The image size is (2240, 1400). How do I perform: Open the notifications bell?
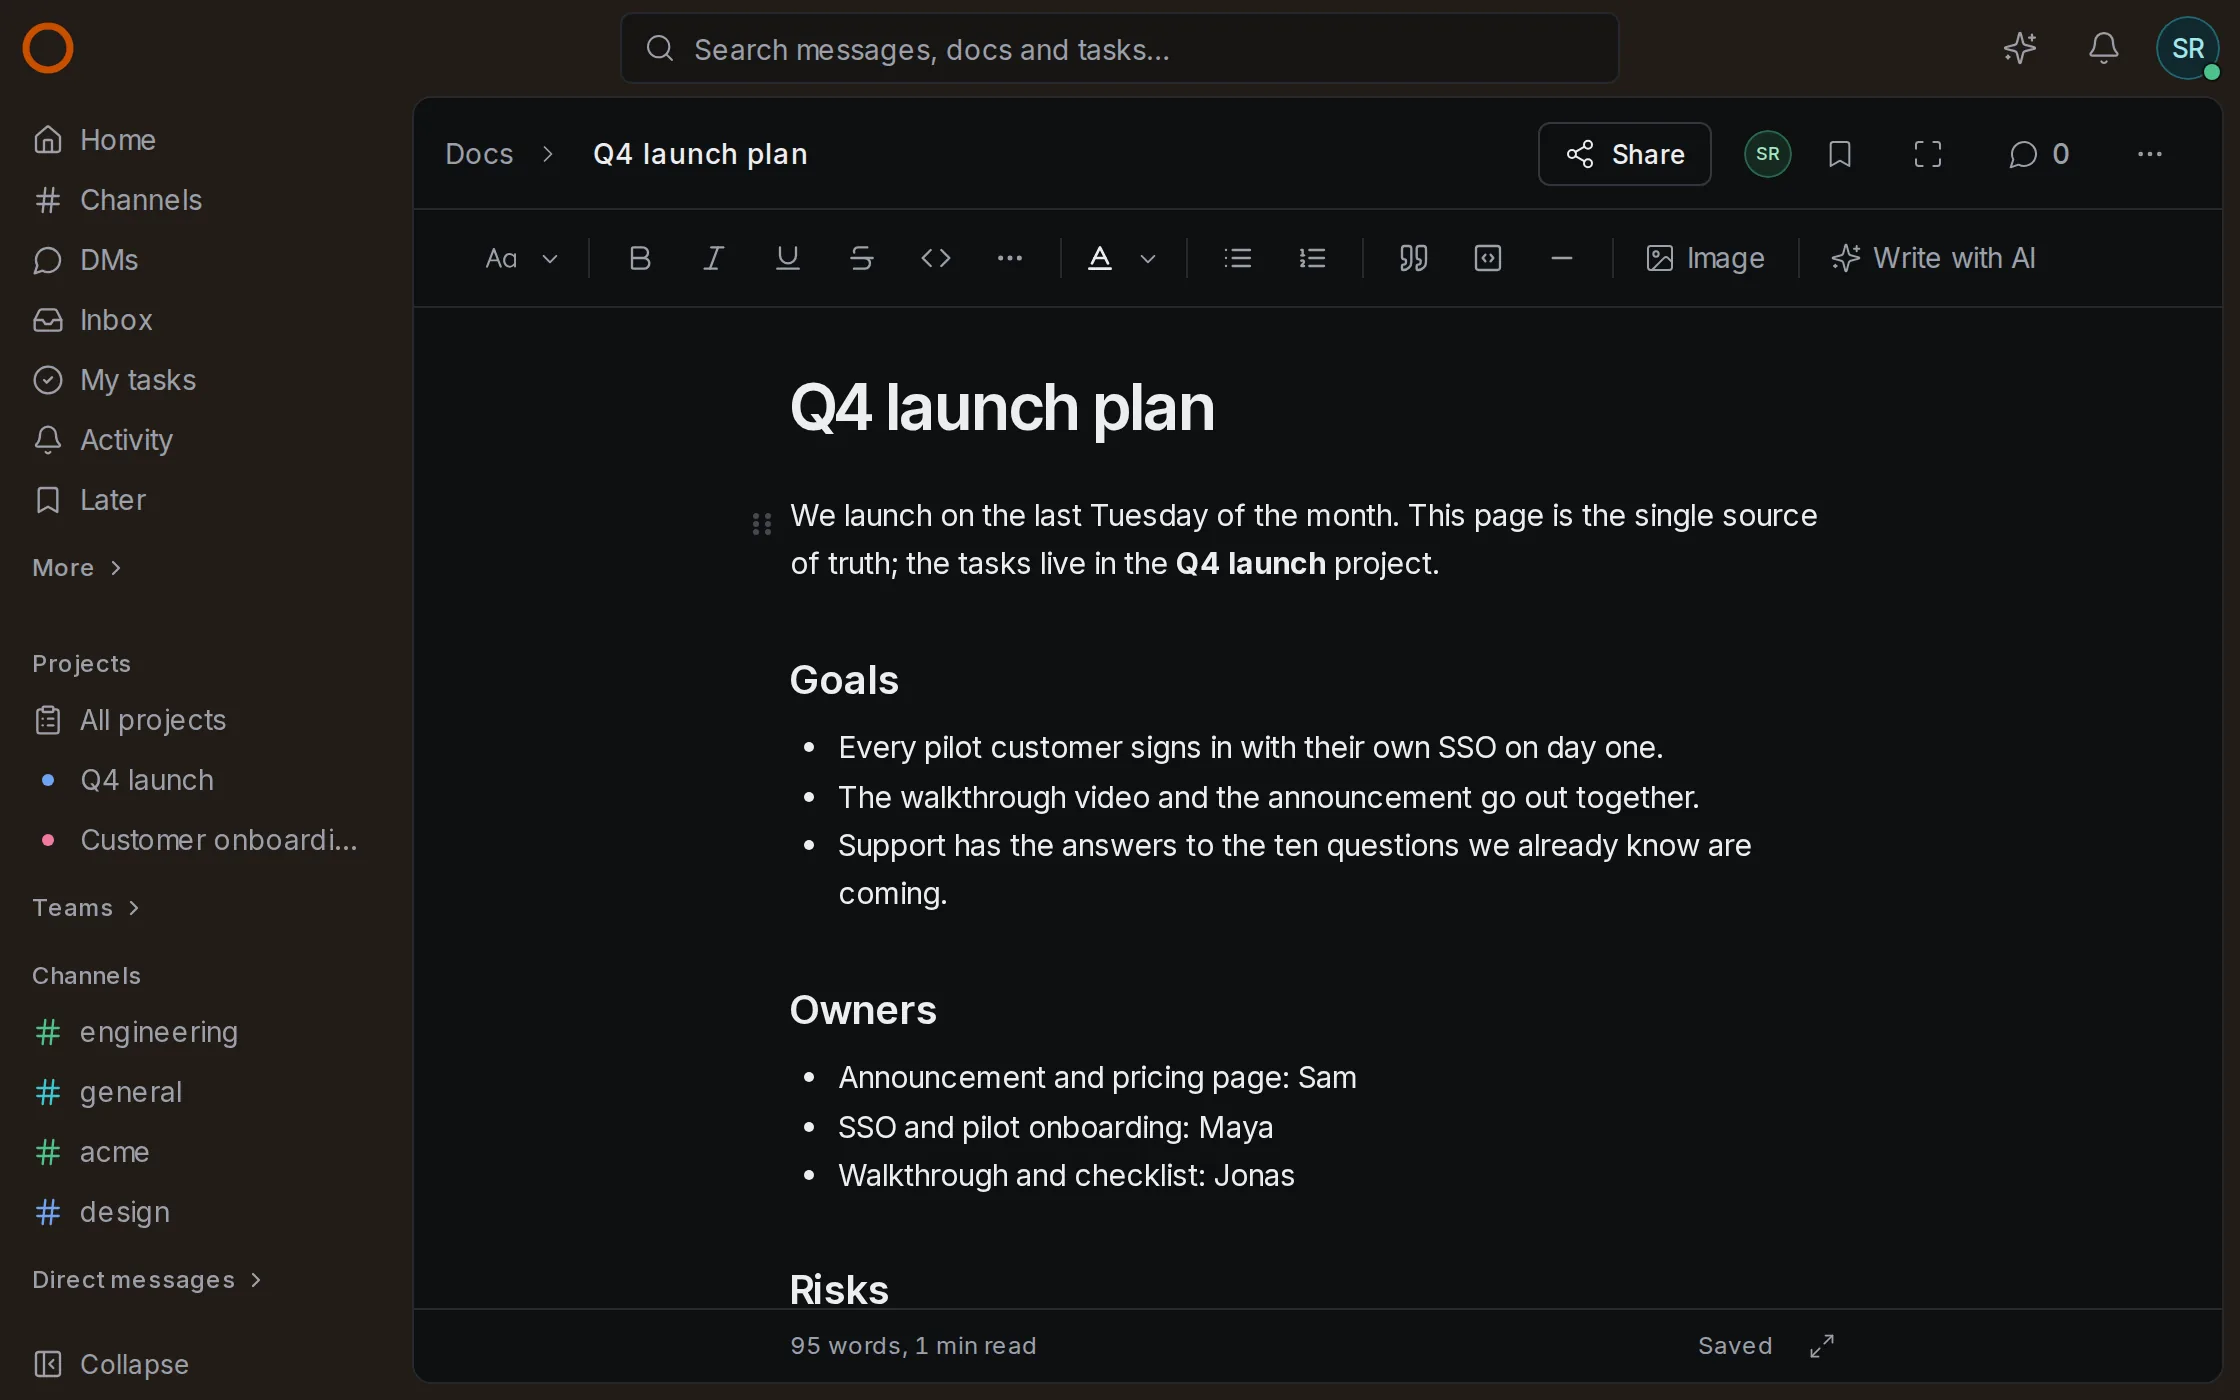pos(2104,48)
